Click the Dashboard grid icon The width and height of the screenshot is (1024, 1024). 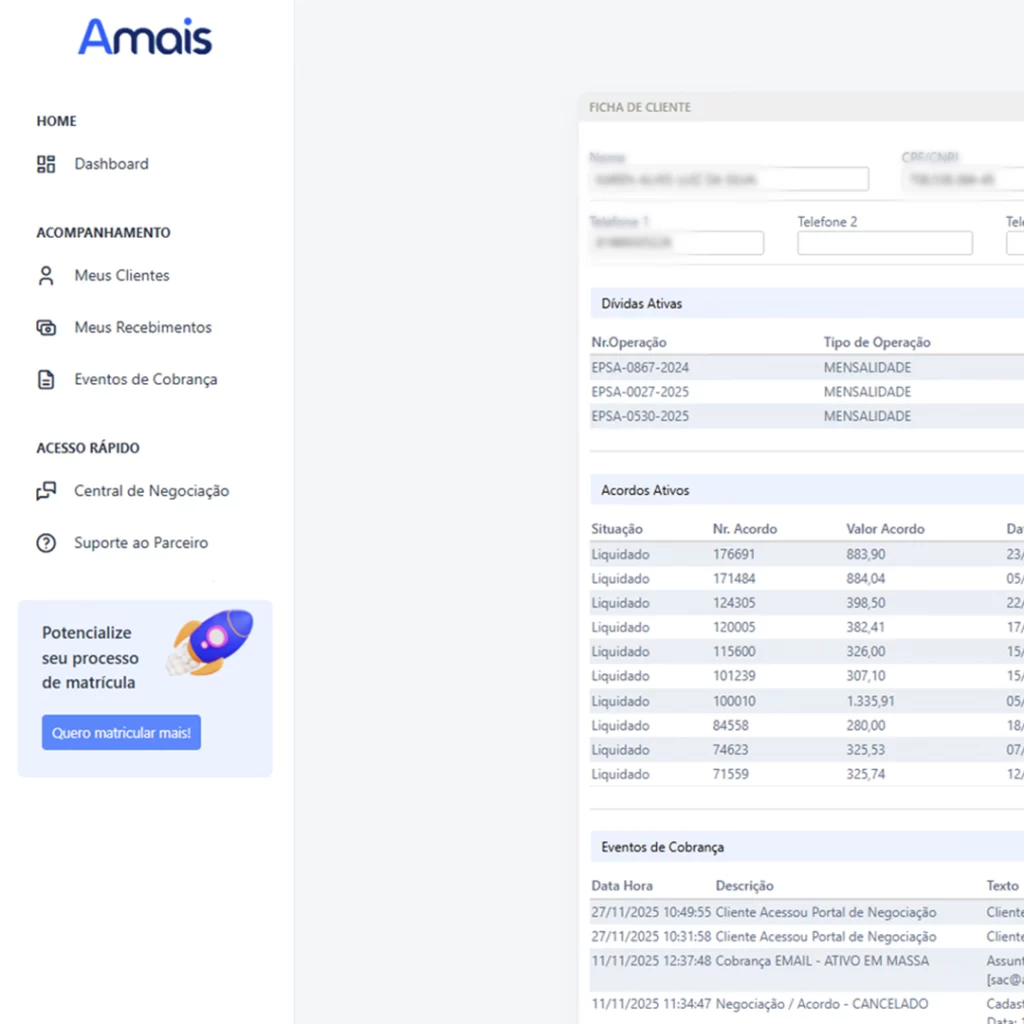click(46, 164)
